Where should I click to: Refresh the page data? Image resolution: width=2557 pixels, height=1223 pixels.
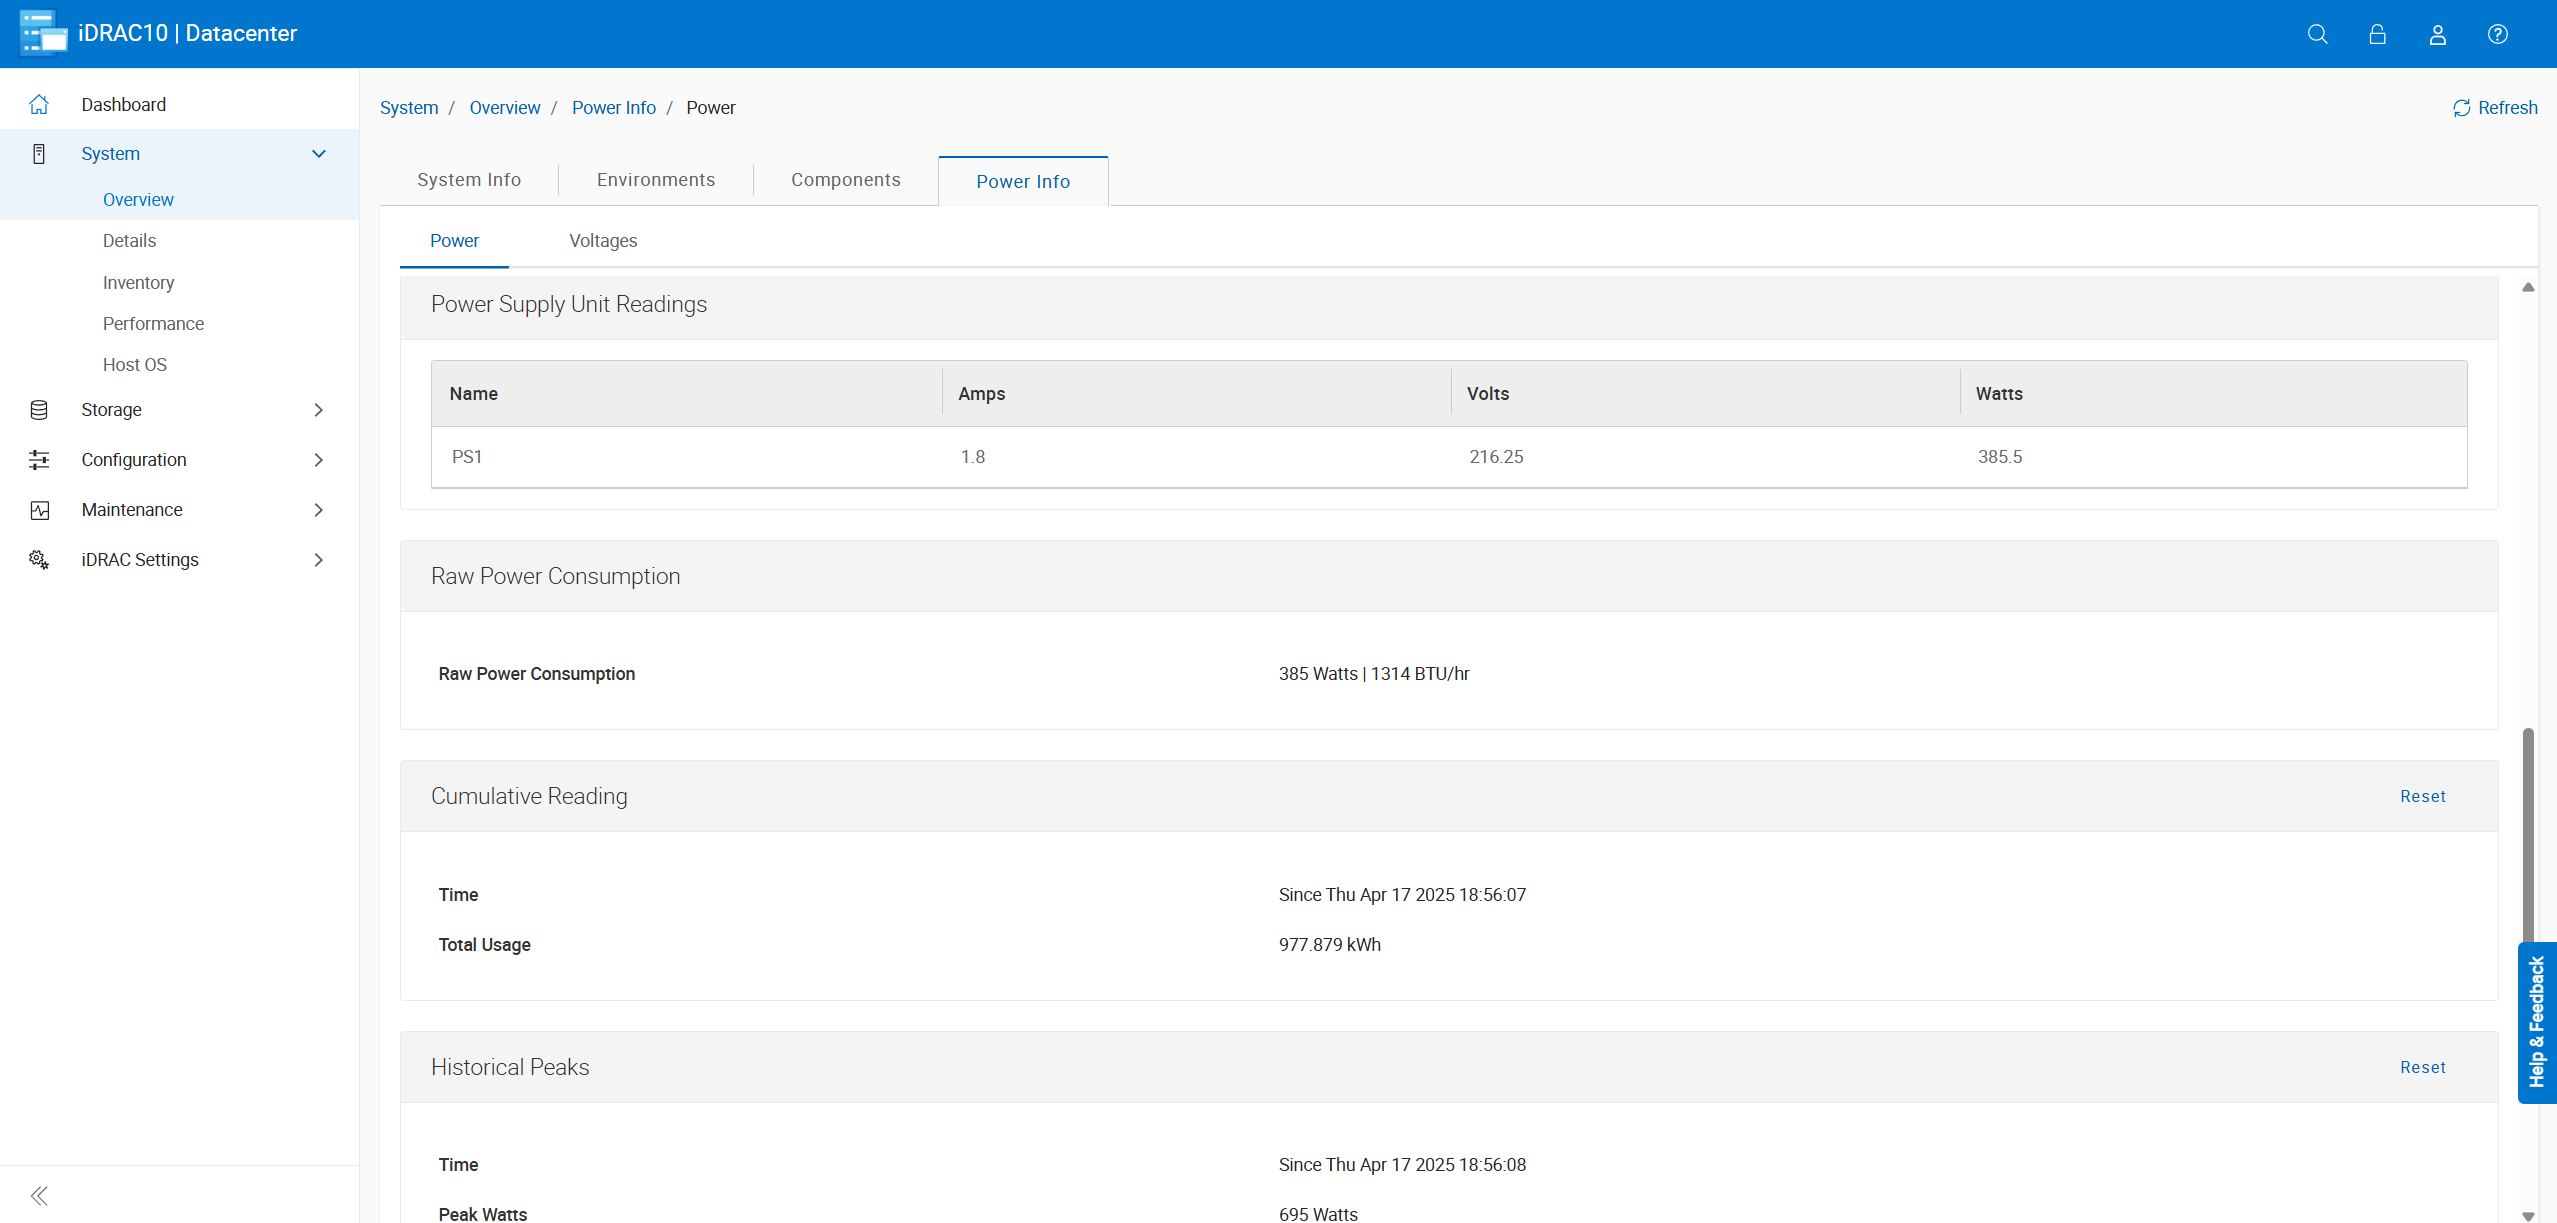pos(2495,108)
